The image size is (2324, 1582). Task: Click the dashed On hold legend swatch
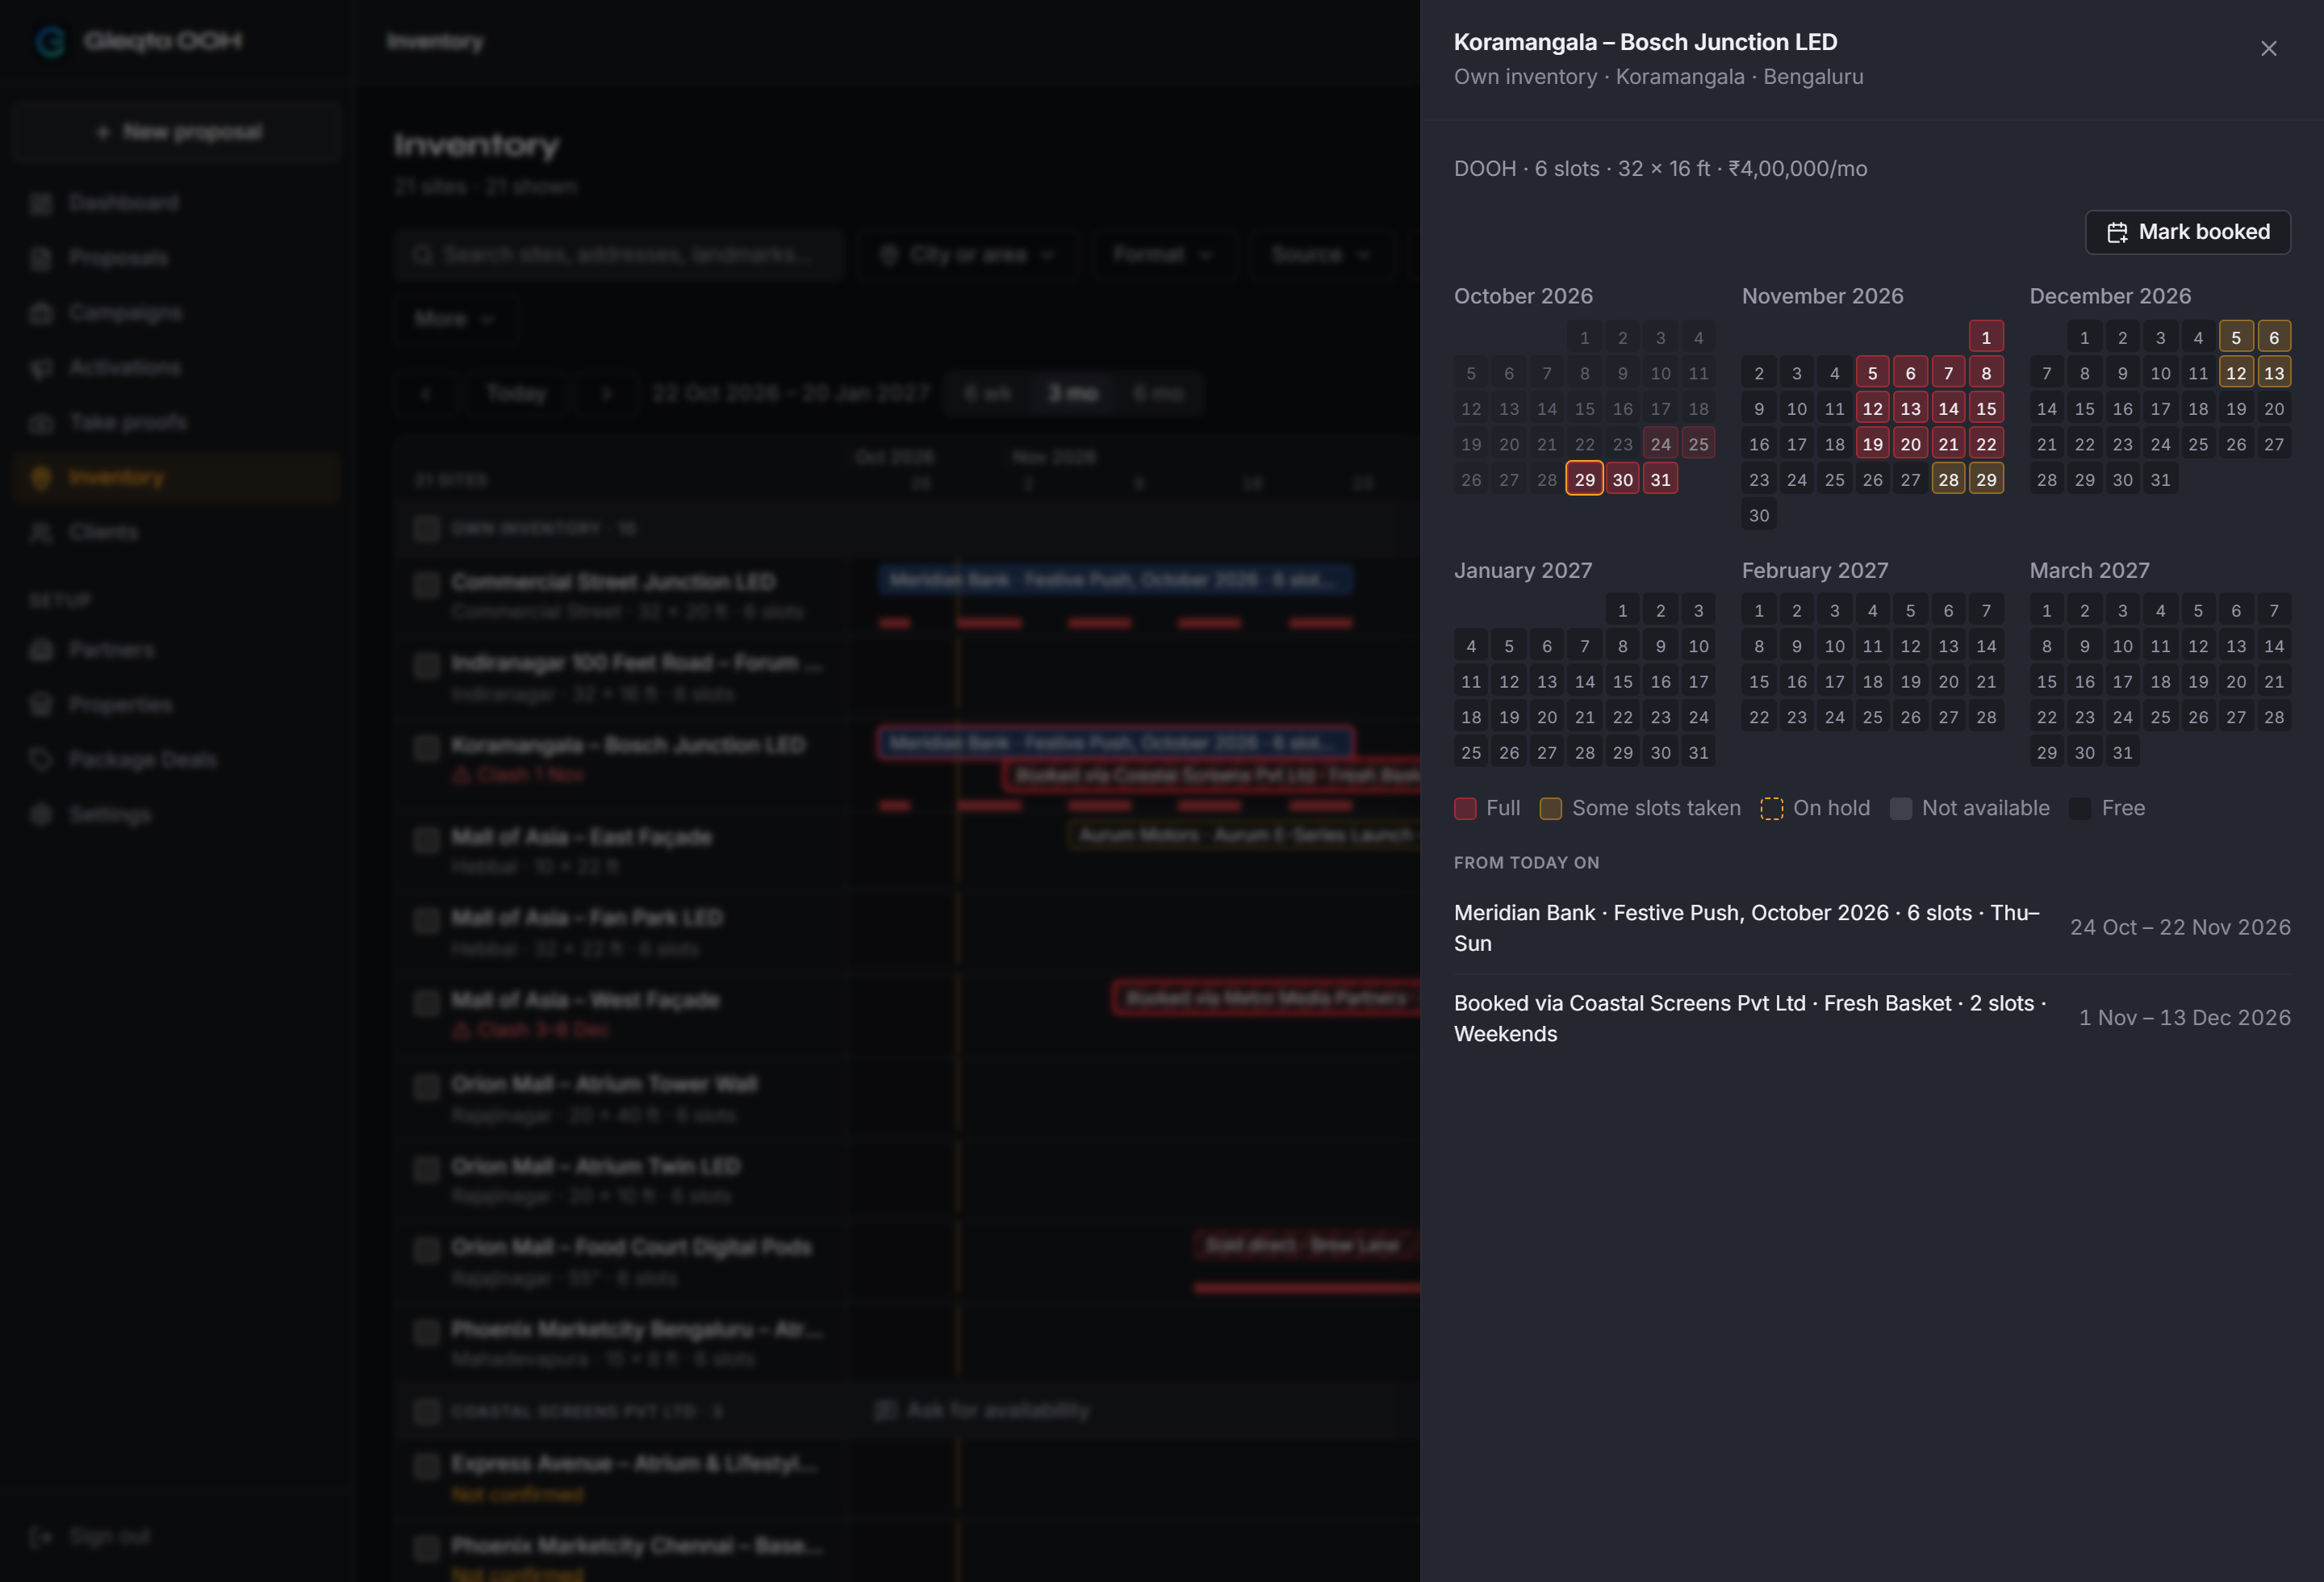(x=1771, y=808)
